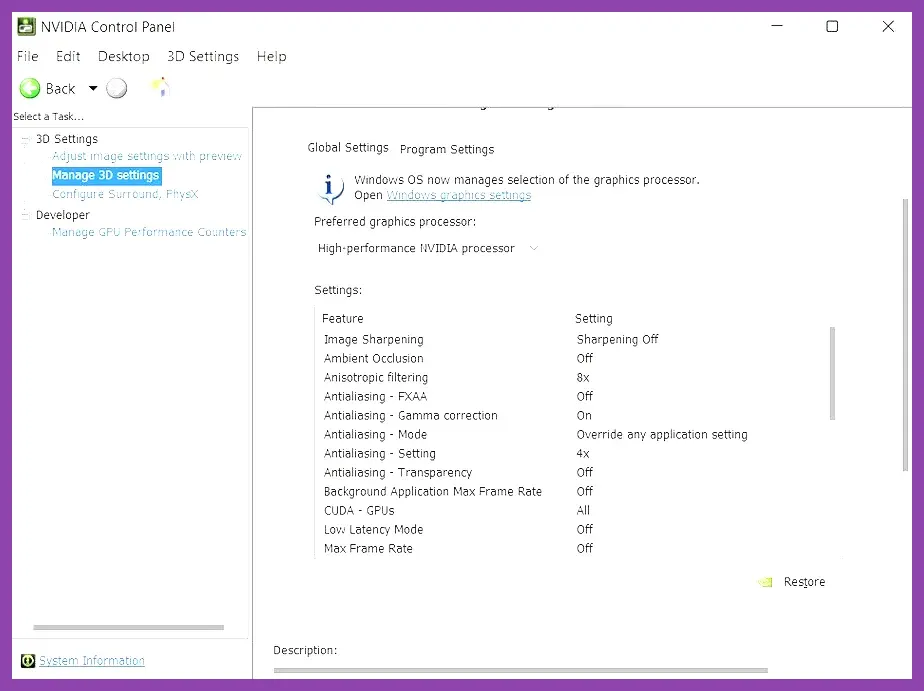Viewport: 924px width, 691px height.
Task: Select the Ambient Occlusion feature row
Action: point(570,358)
